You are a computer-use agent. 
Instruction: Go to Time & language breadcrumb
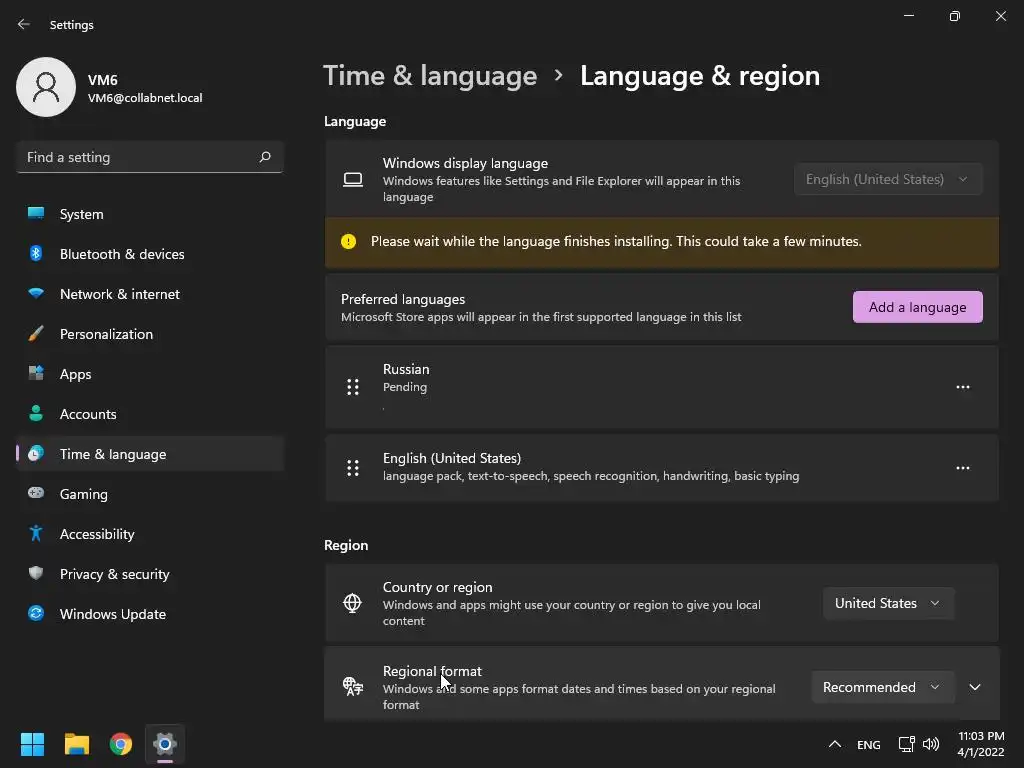[x=430, y=76]
